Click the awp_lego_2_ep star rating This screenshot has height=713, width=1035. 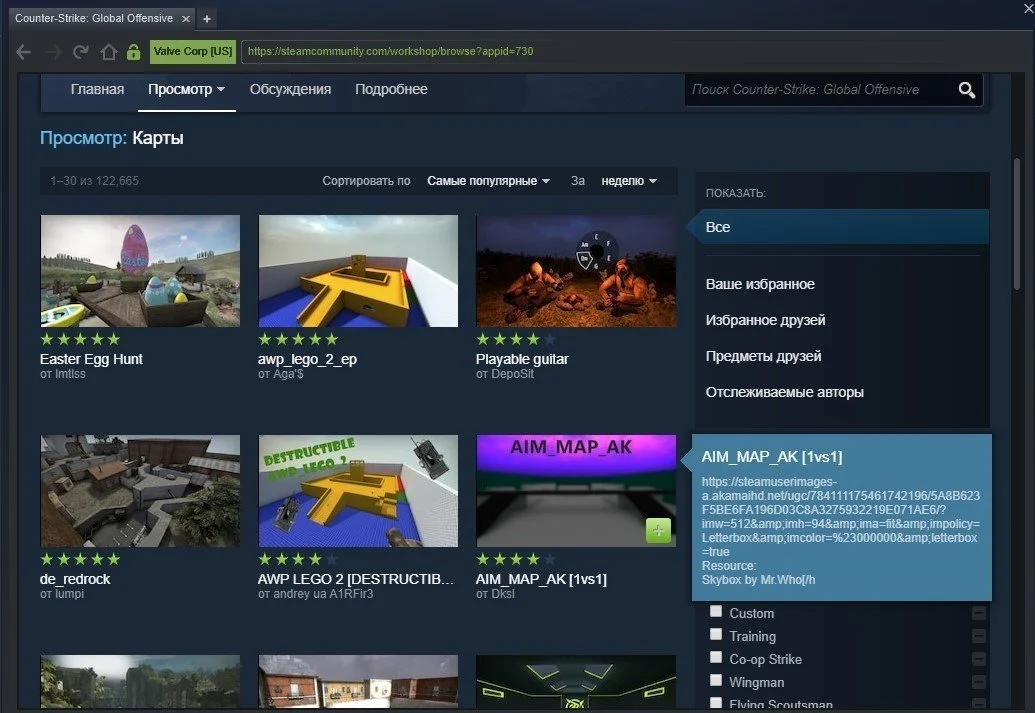coord(298,339)
